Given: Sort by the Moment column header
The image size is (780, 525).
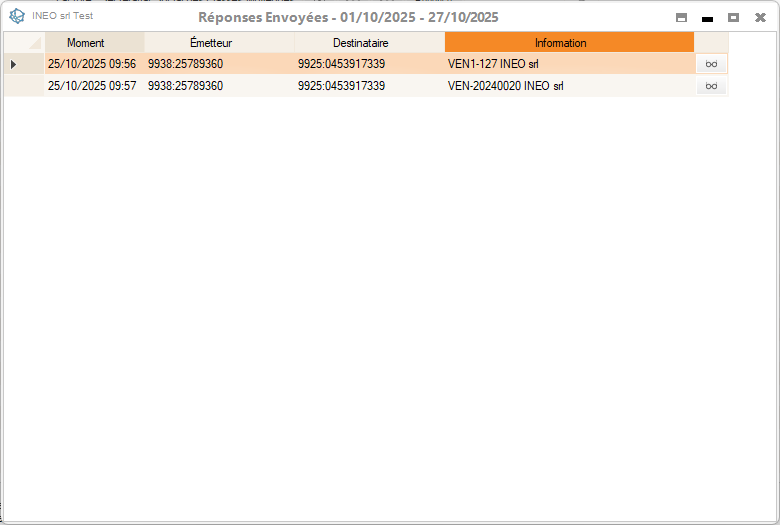Looking at the screenshot, I should [85, 43].
